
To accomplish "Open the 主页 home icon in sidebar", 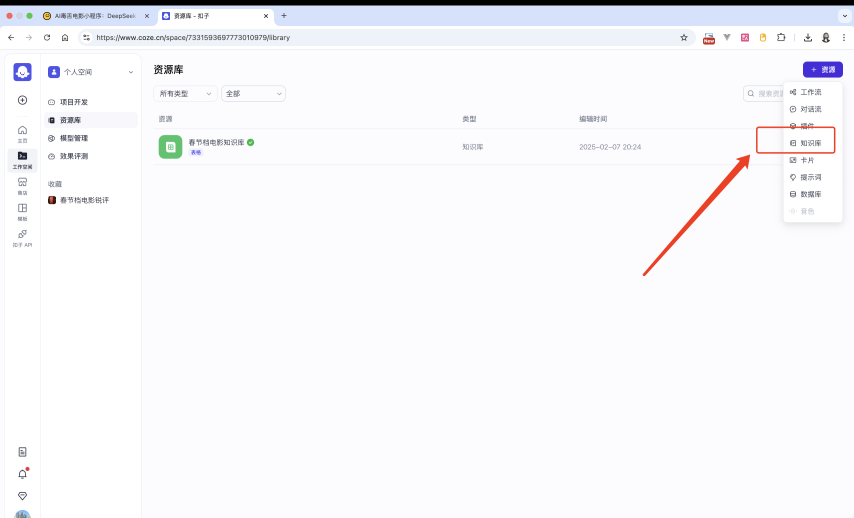I will (x=22, y=133).
